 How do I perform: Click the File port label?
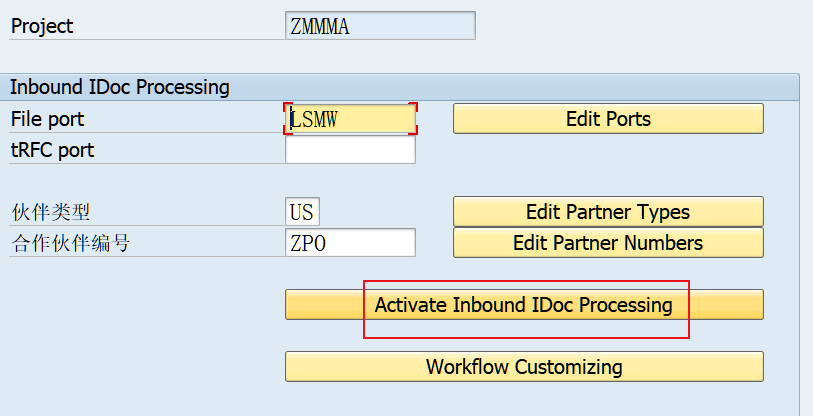pos(48,119)
